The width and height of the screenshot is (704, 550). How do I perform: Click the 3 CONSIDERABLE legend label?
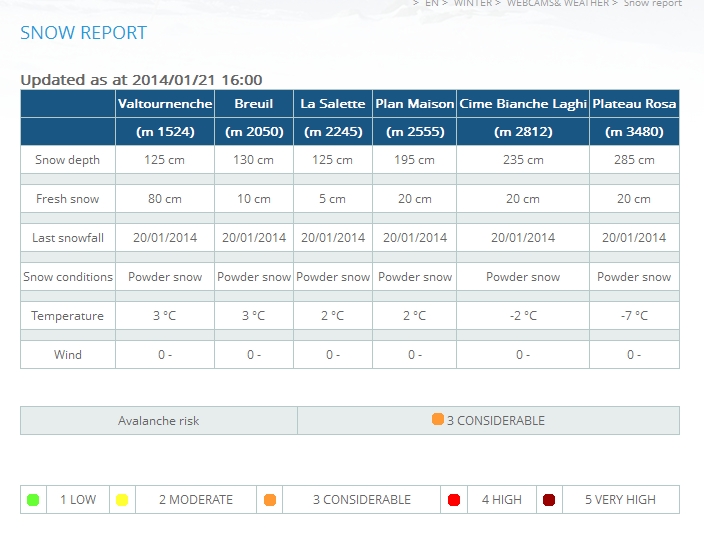pyautogui.click(x=362, y=500)
